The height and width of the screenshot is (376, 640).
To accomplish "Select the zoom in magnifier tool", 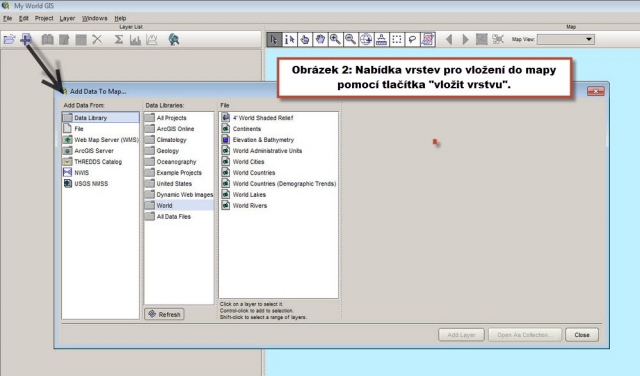I will coord(336,39).
